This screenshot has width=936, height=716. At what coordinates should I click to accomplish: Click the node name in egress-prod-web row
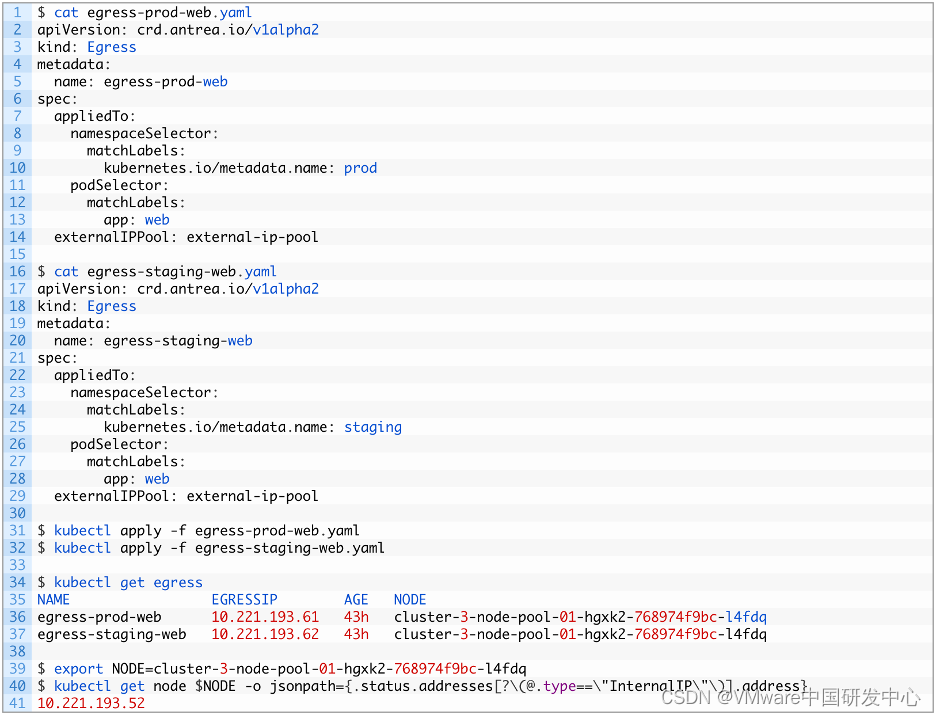(580, 617)
